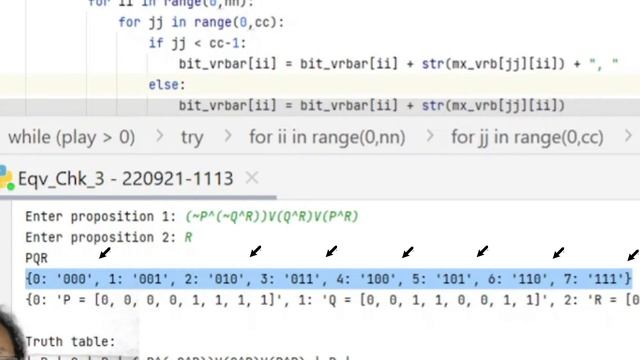
Task: Select the 'while (play > 0)' breadcrumb
Action: [71, 138]
